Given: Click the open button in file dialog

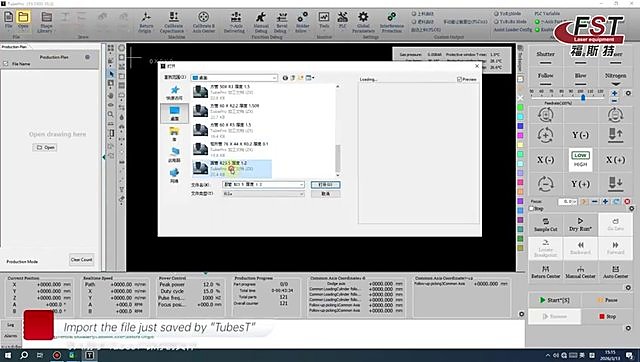Looking at the screenshot, I should coord(325,184).
